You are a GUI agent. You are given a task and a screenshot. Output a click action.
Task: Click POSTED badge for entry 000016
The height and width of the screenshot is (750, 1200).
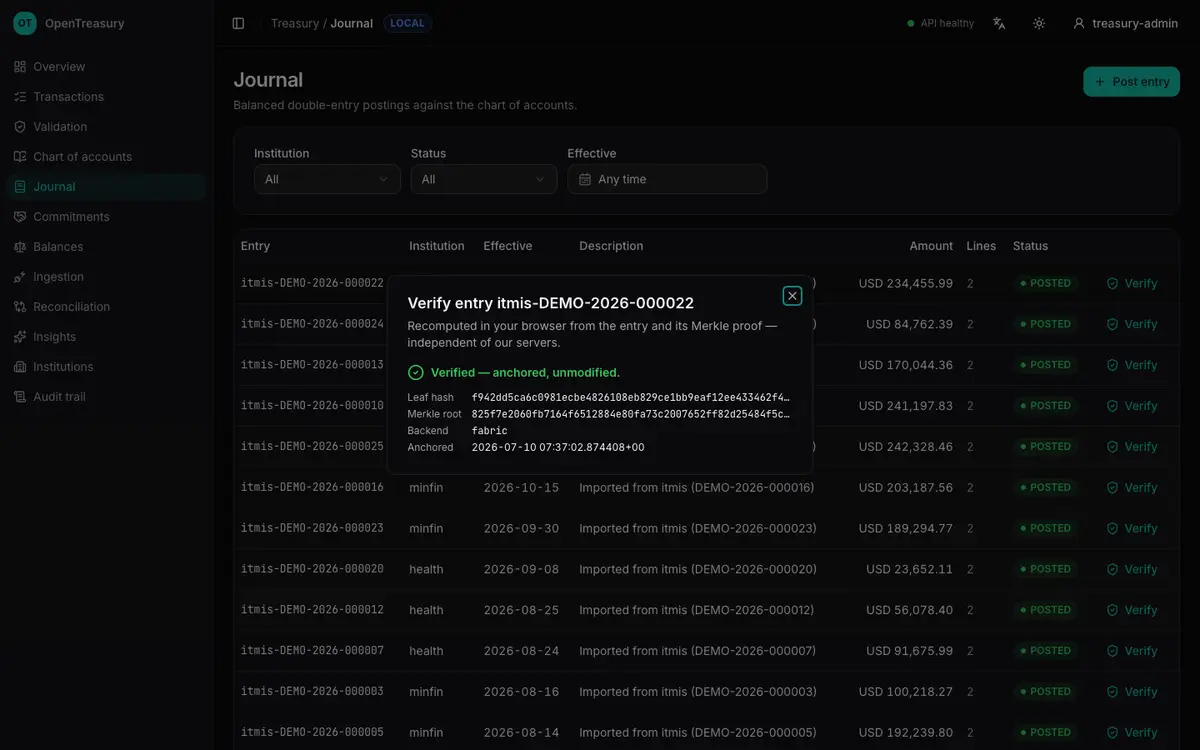(1045, 488)
